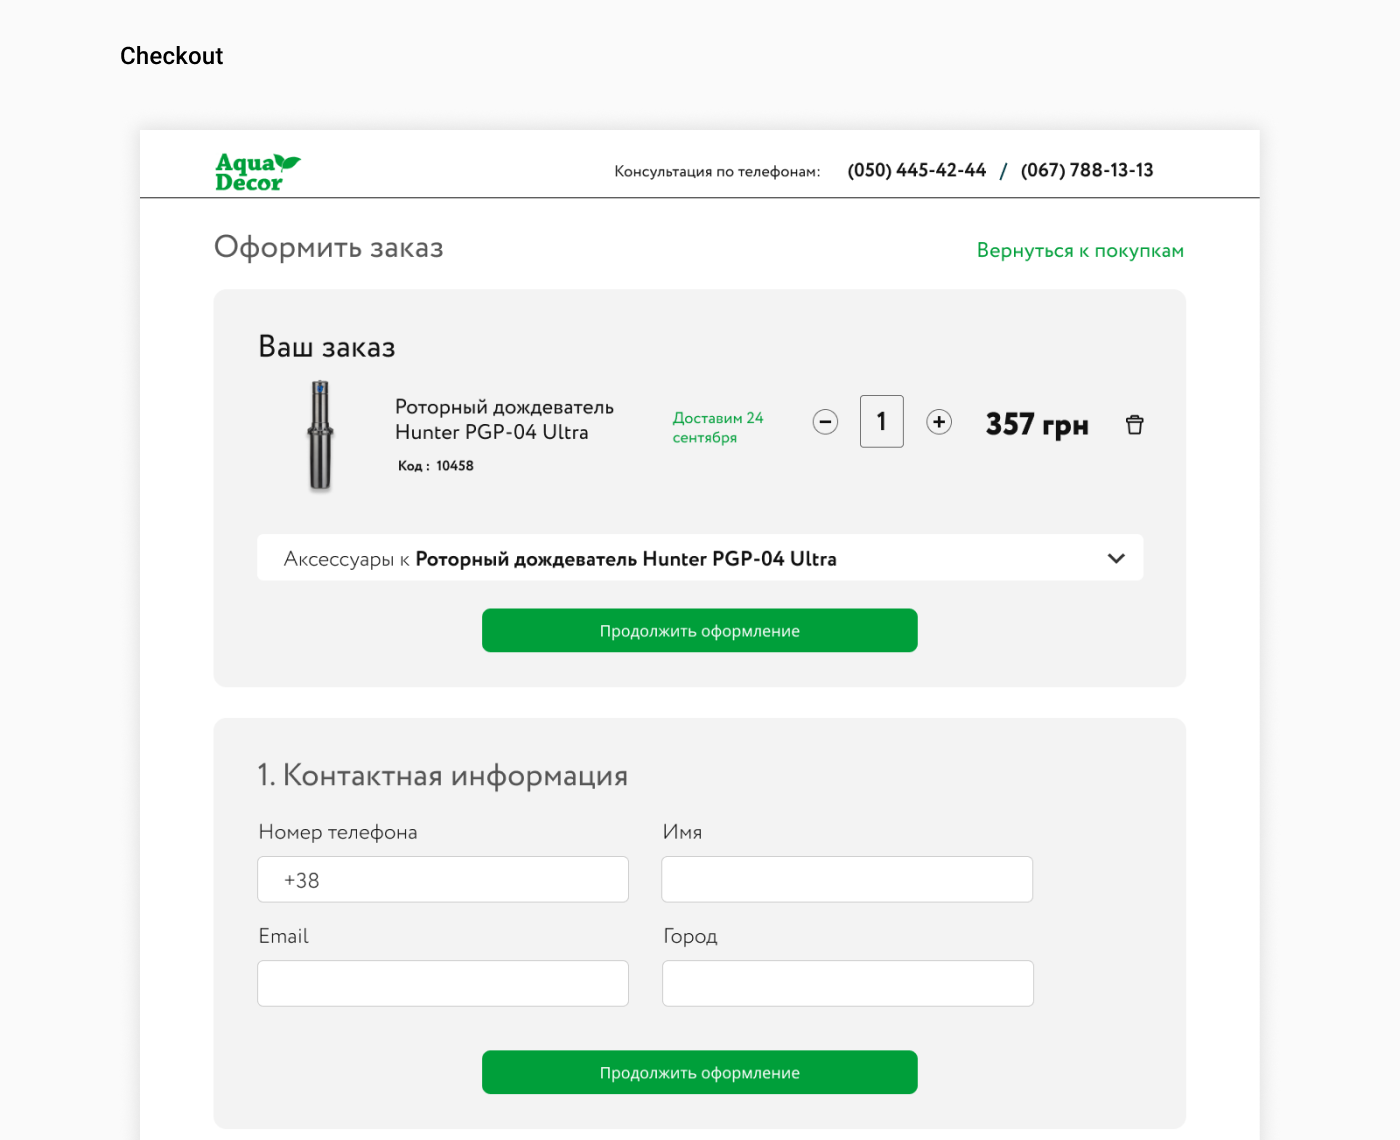Click the 357 грн price

click(x=1037, y=425)
